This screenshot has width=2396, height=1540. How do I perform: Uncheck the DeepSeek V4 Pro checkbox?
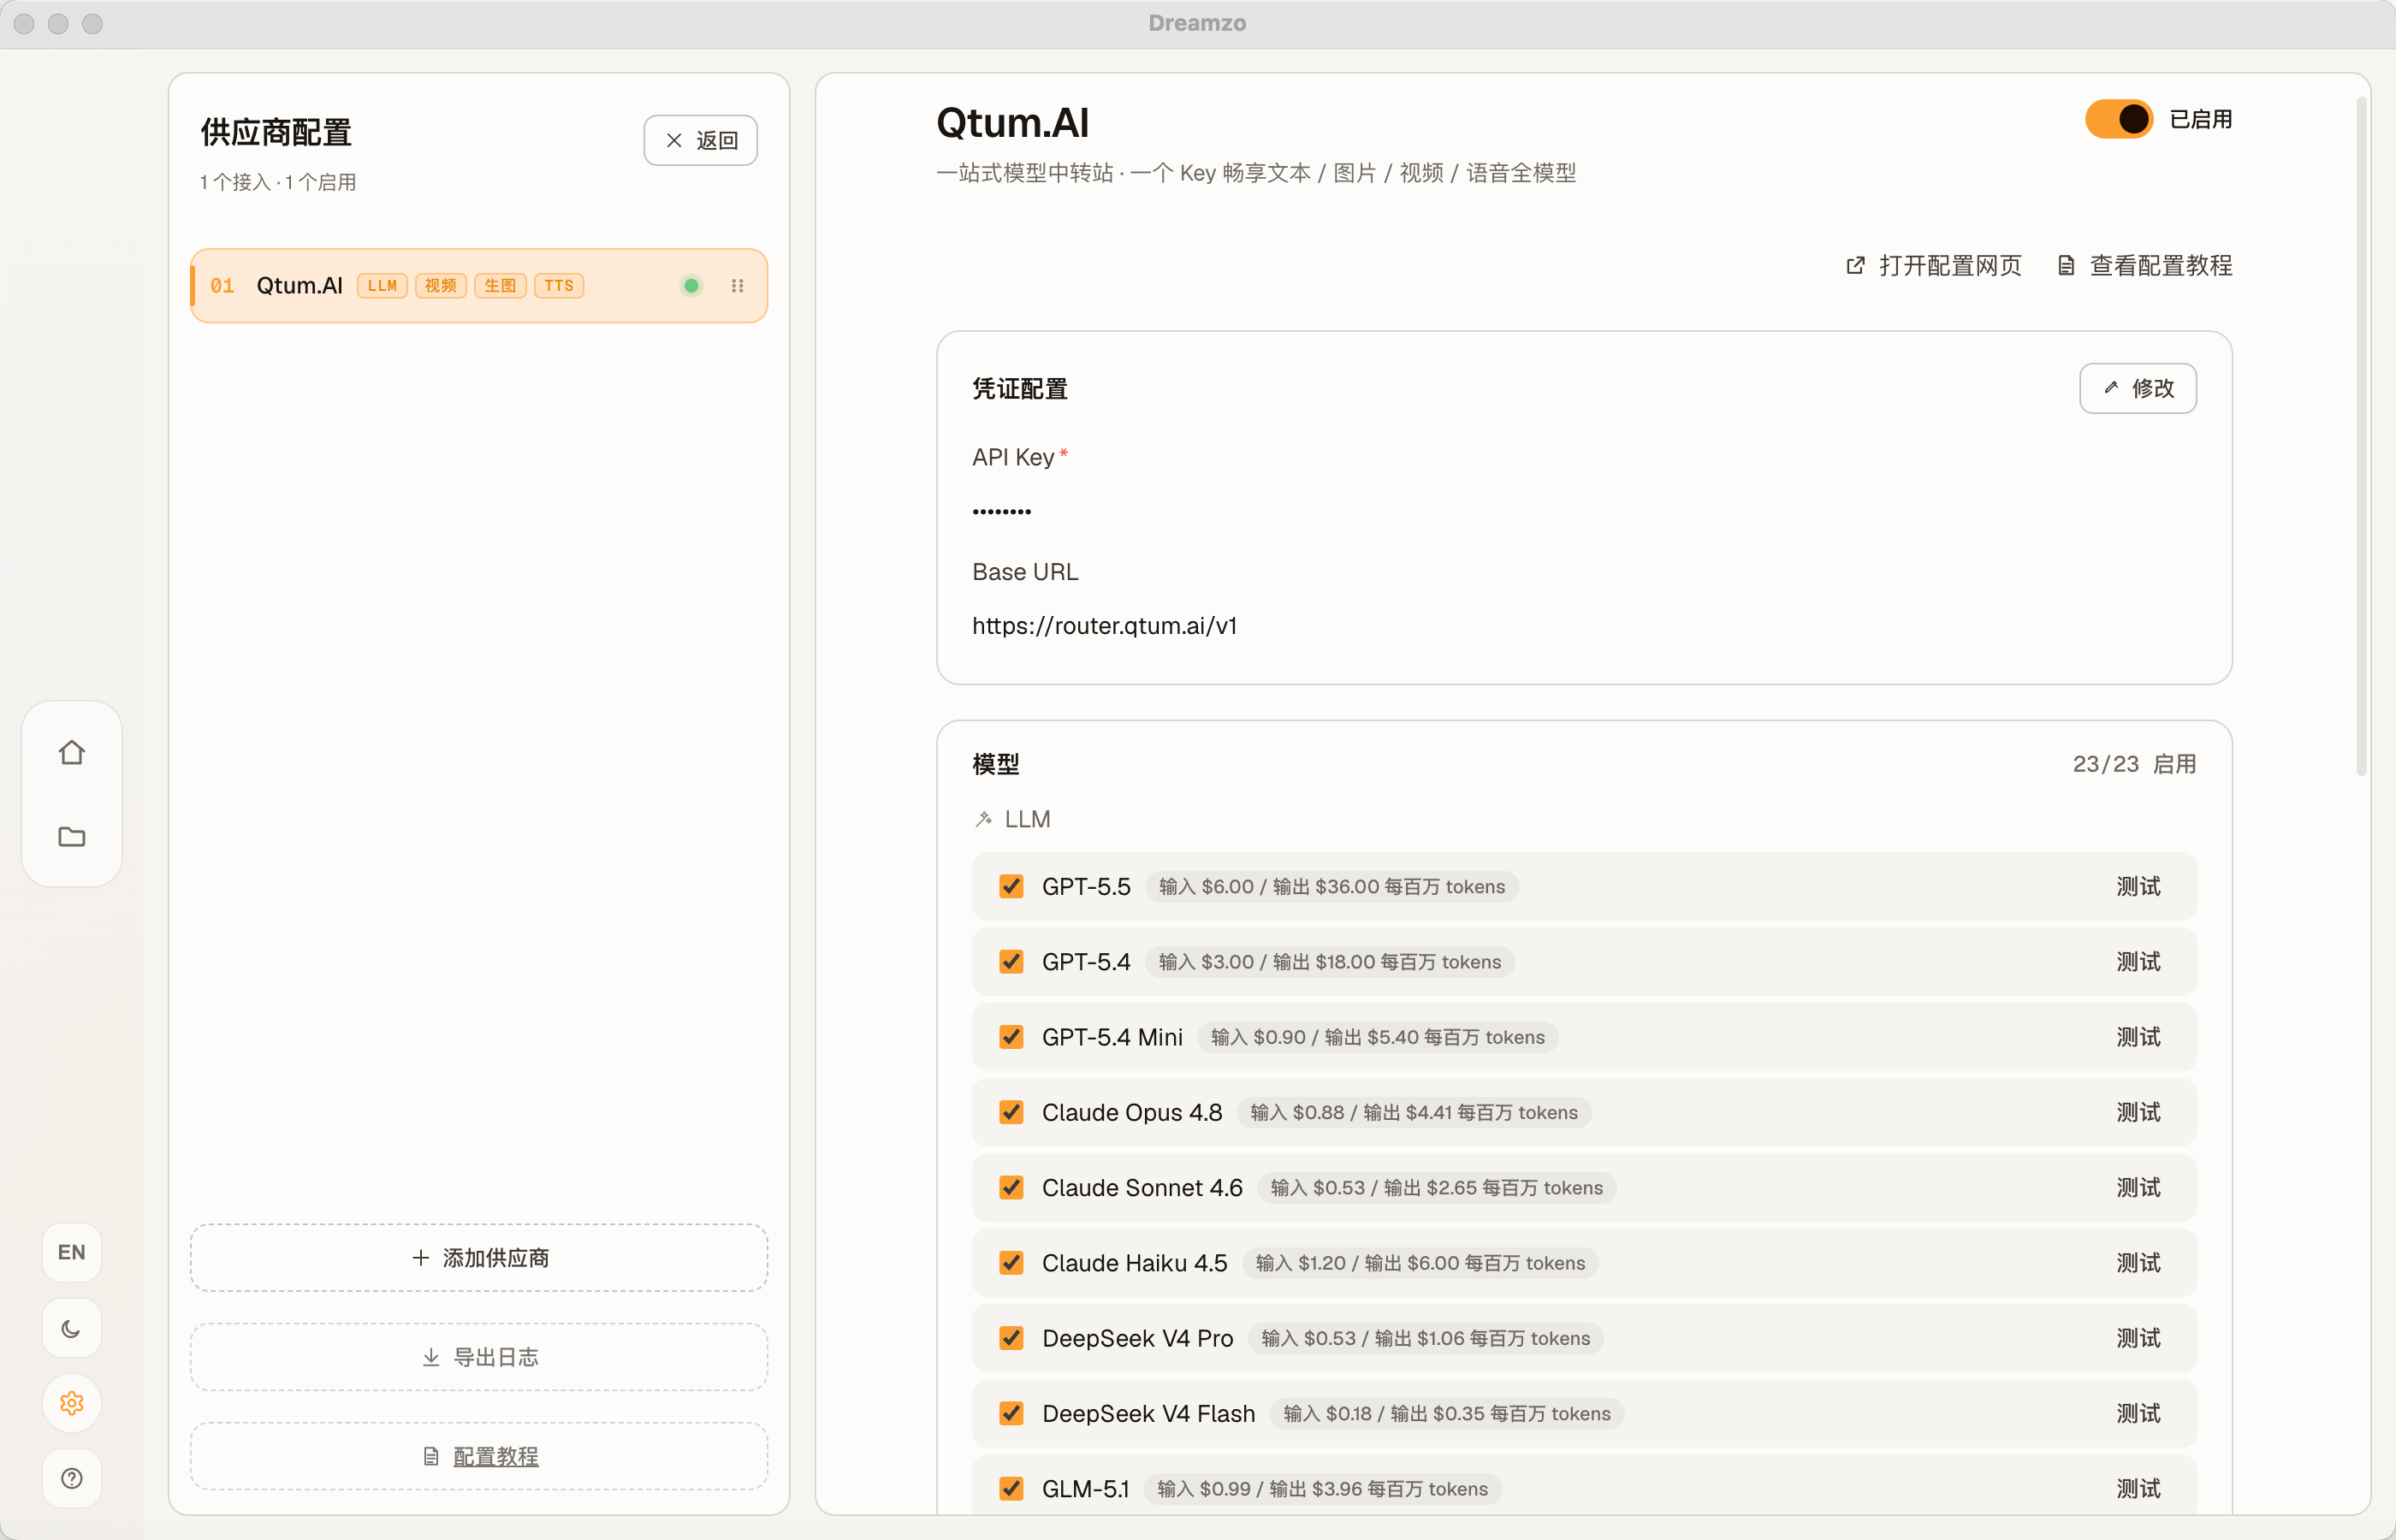[1011, 1338]
